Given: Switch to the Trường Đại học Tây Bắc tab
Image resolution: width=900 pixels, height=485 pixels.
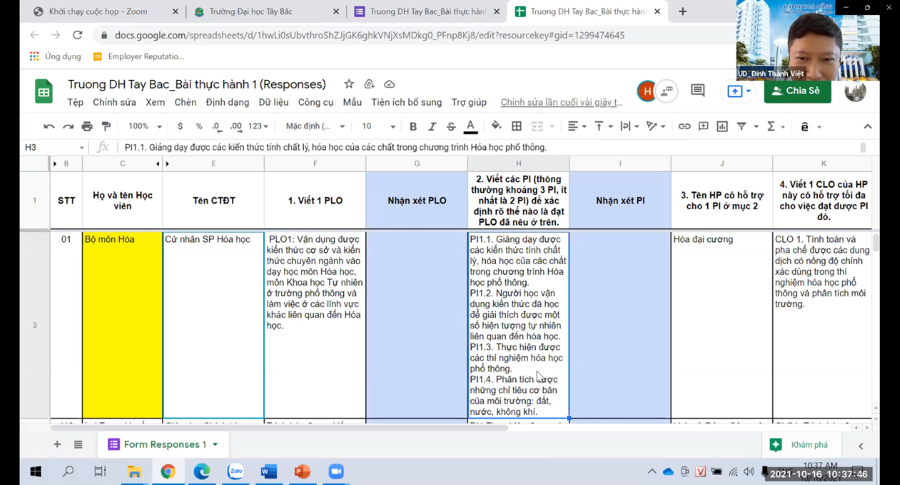Looking at the screenshot, I should (267, 11).
